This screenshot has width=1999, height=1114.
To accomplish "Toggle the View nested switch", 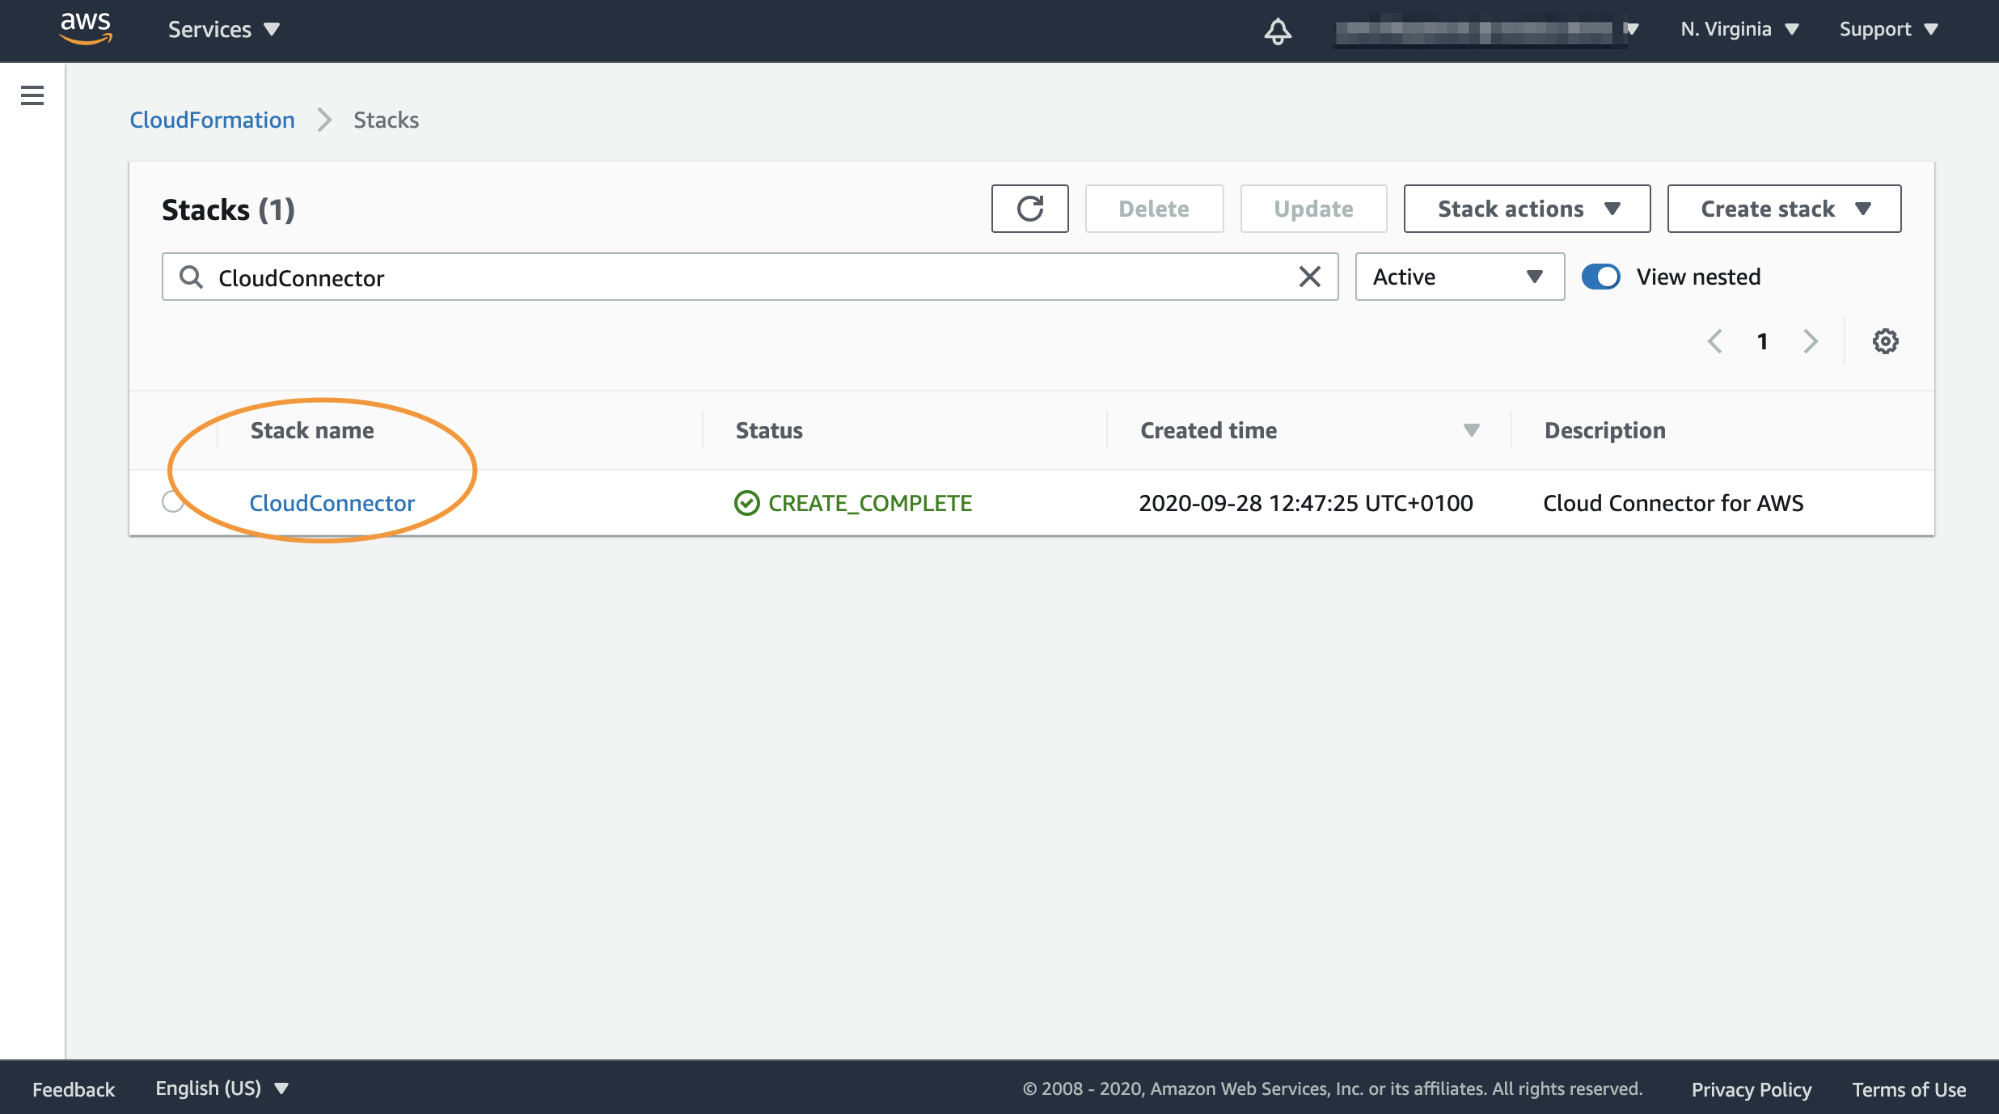I will (1600, 277).
